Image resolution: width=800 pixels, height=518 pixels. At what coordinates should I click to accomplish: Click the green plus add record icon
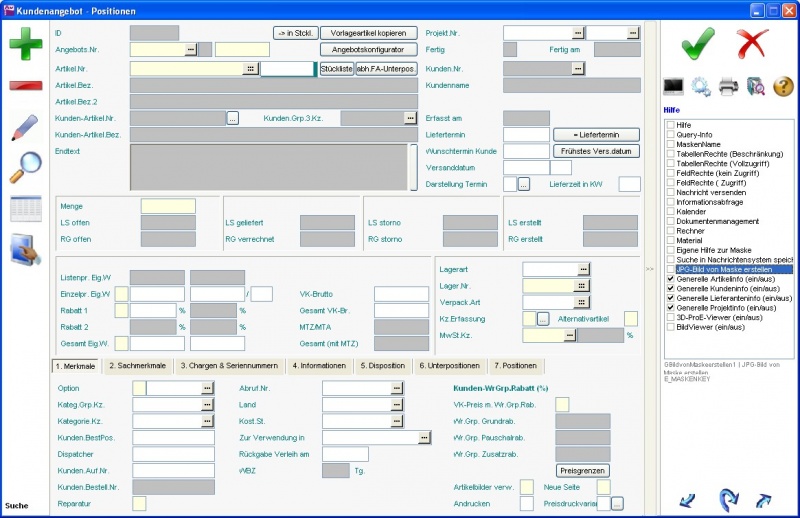(x=24, y=46)
